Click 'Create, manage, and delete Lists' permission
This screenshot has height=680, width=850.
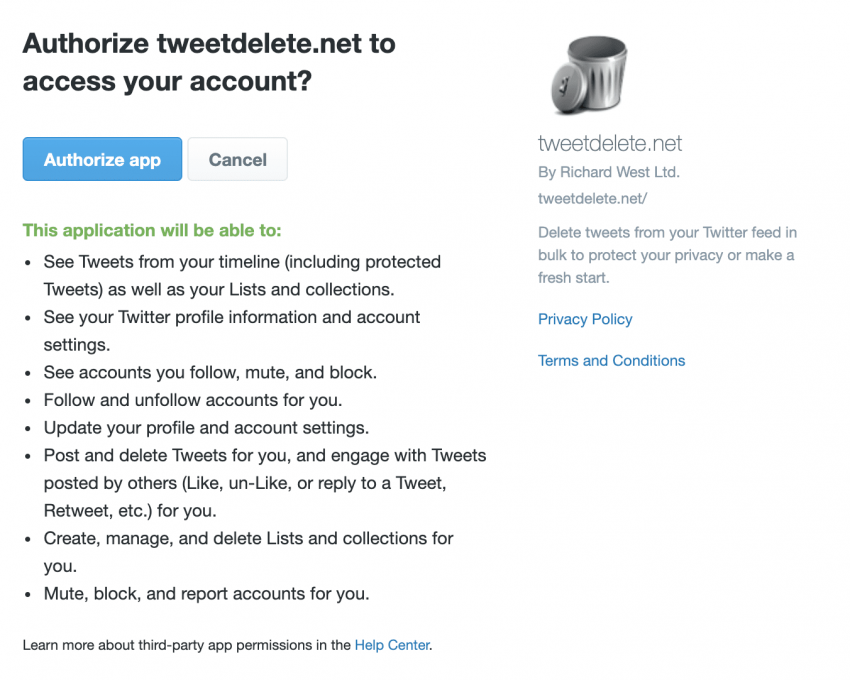coord(248,538)
